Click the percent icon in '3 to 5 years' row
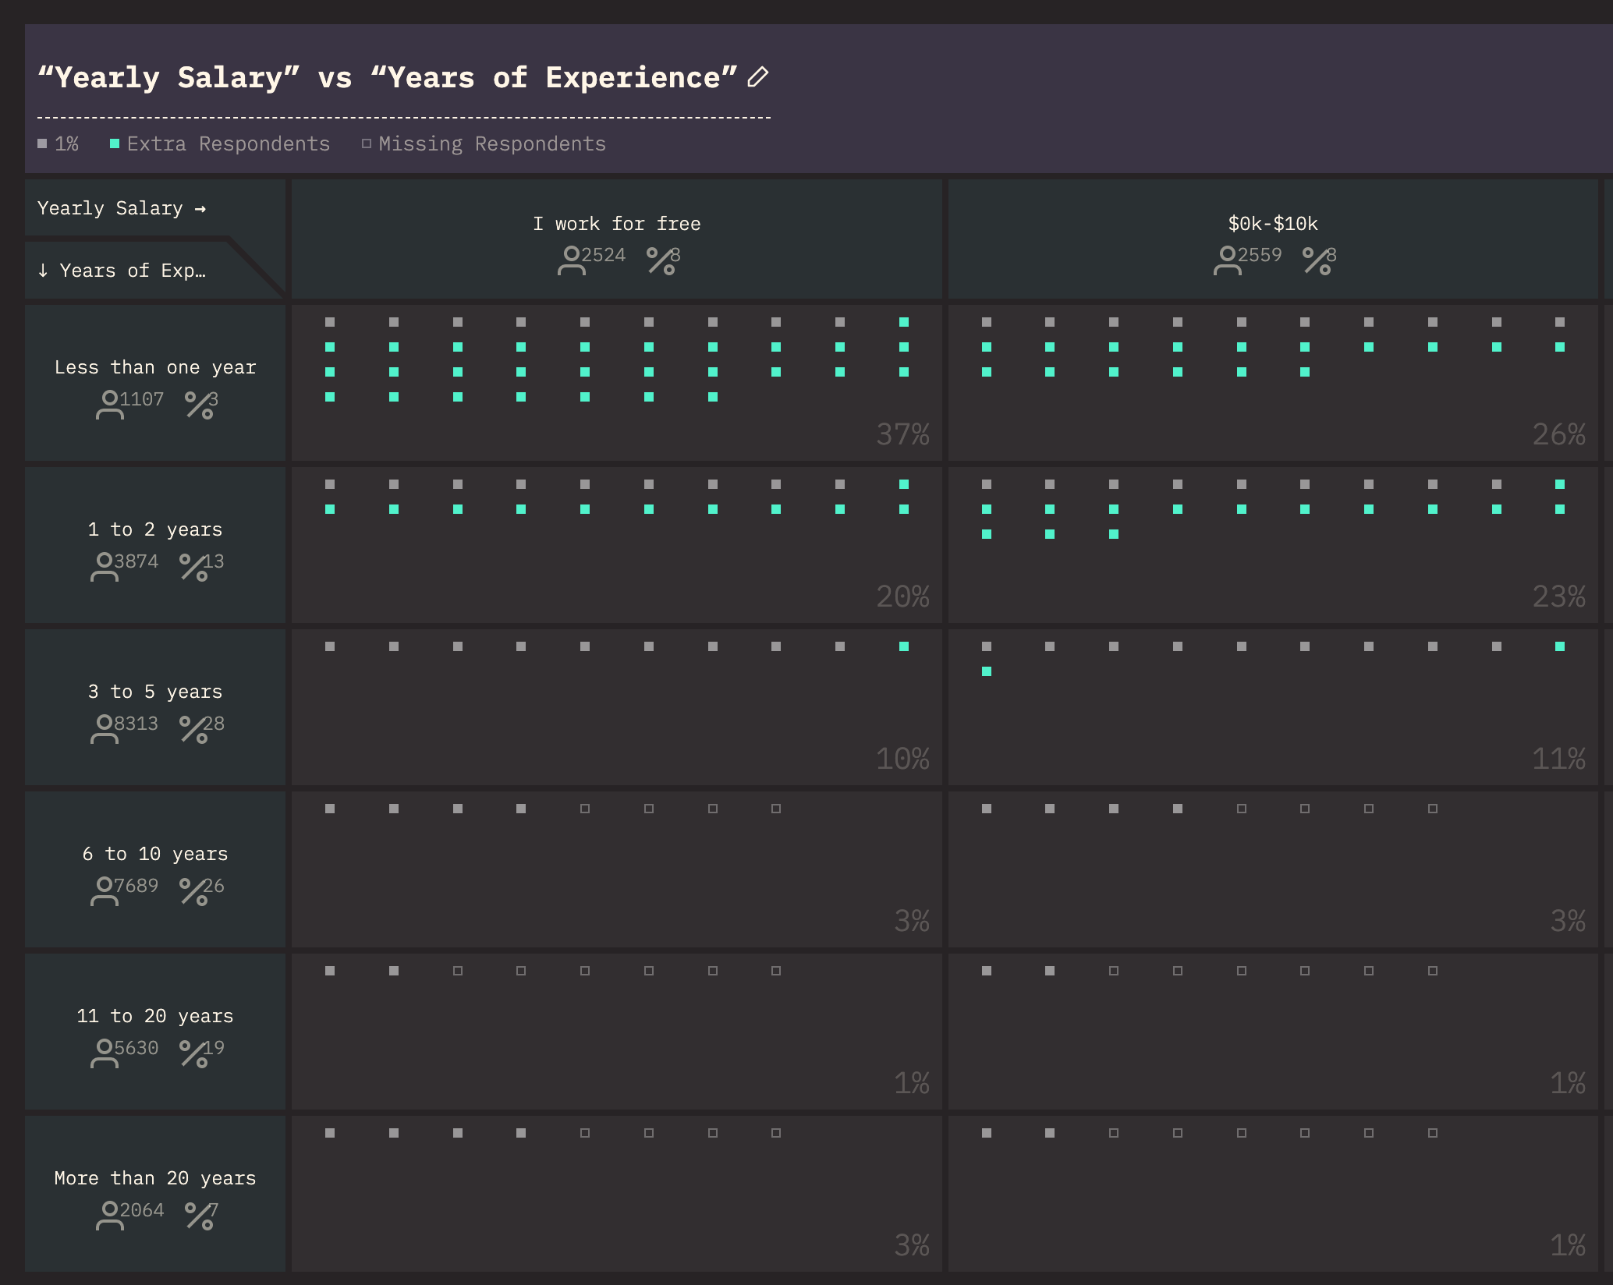The image size is (1613, 1285). 194,728
